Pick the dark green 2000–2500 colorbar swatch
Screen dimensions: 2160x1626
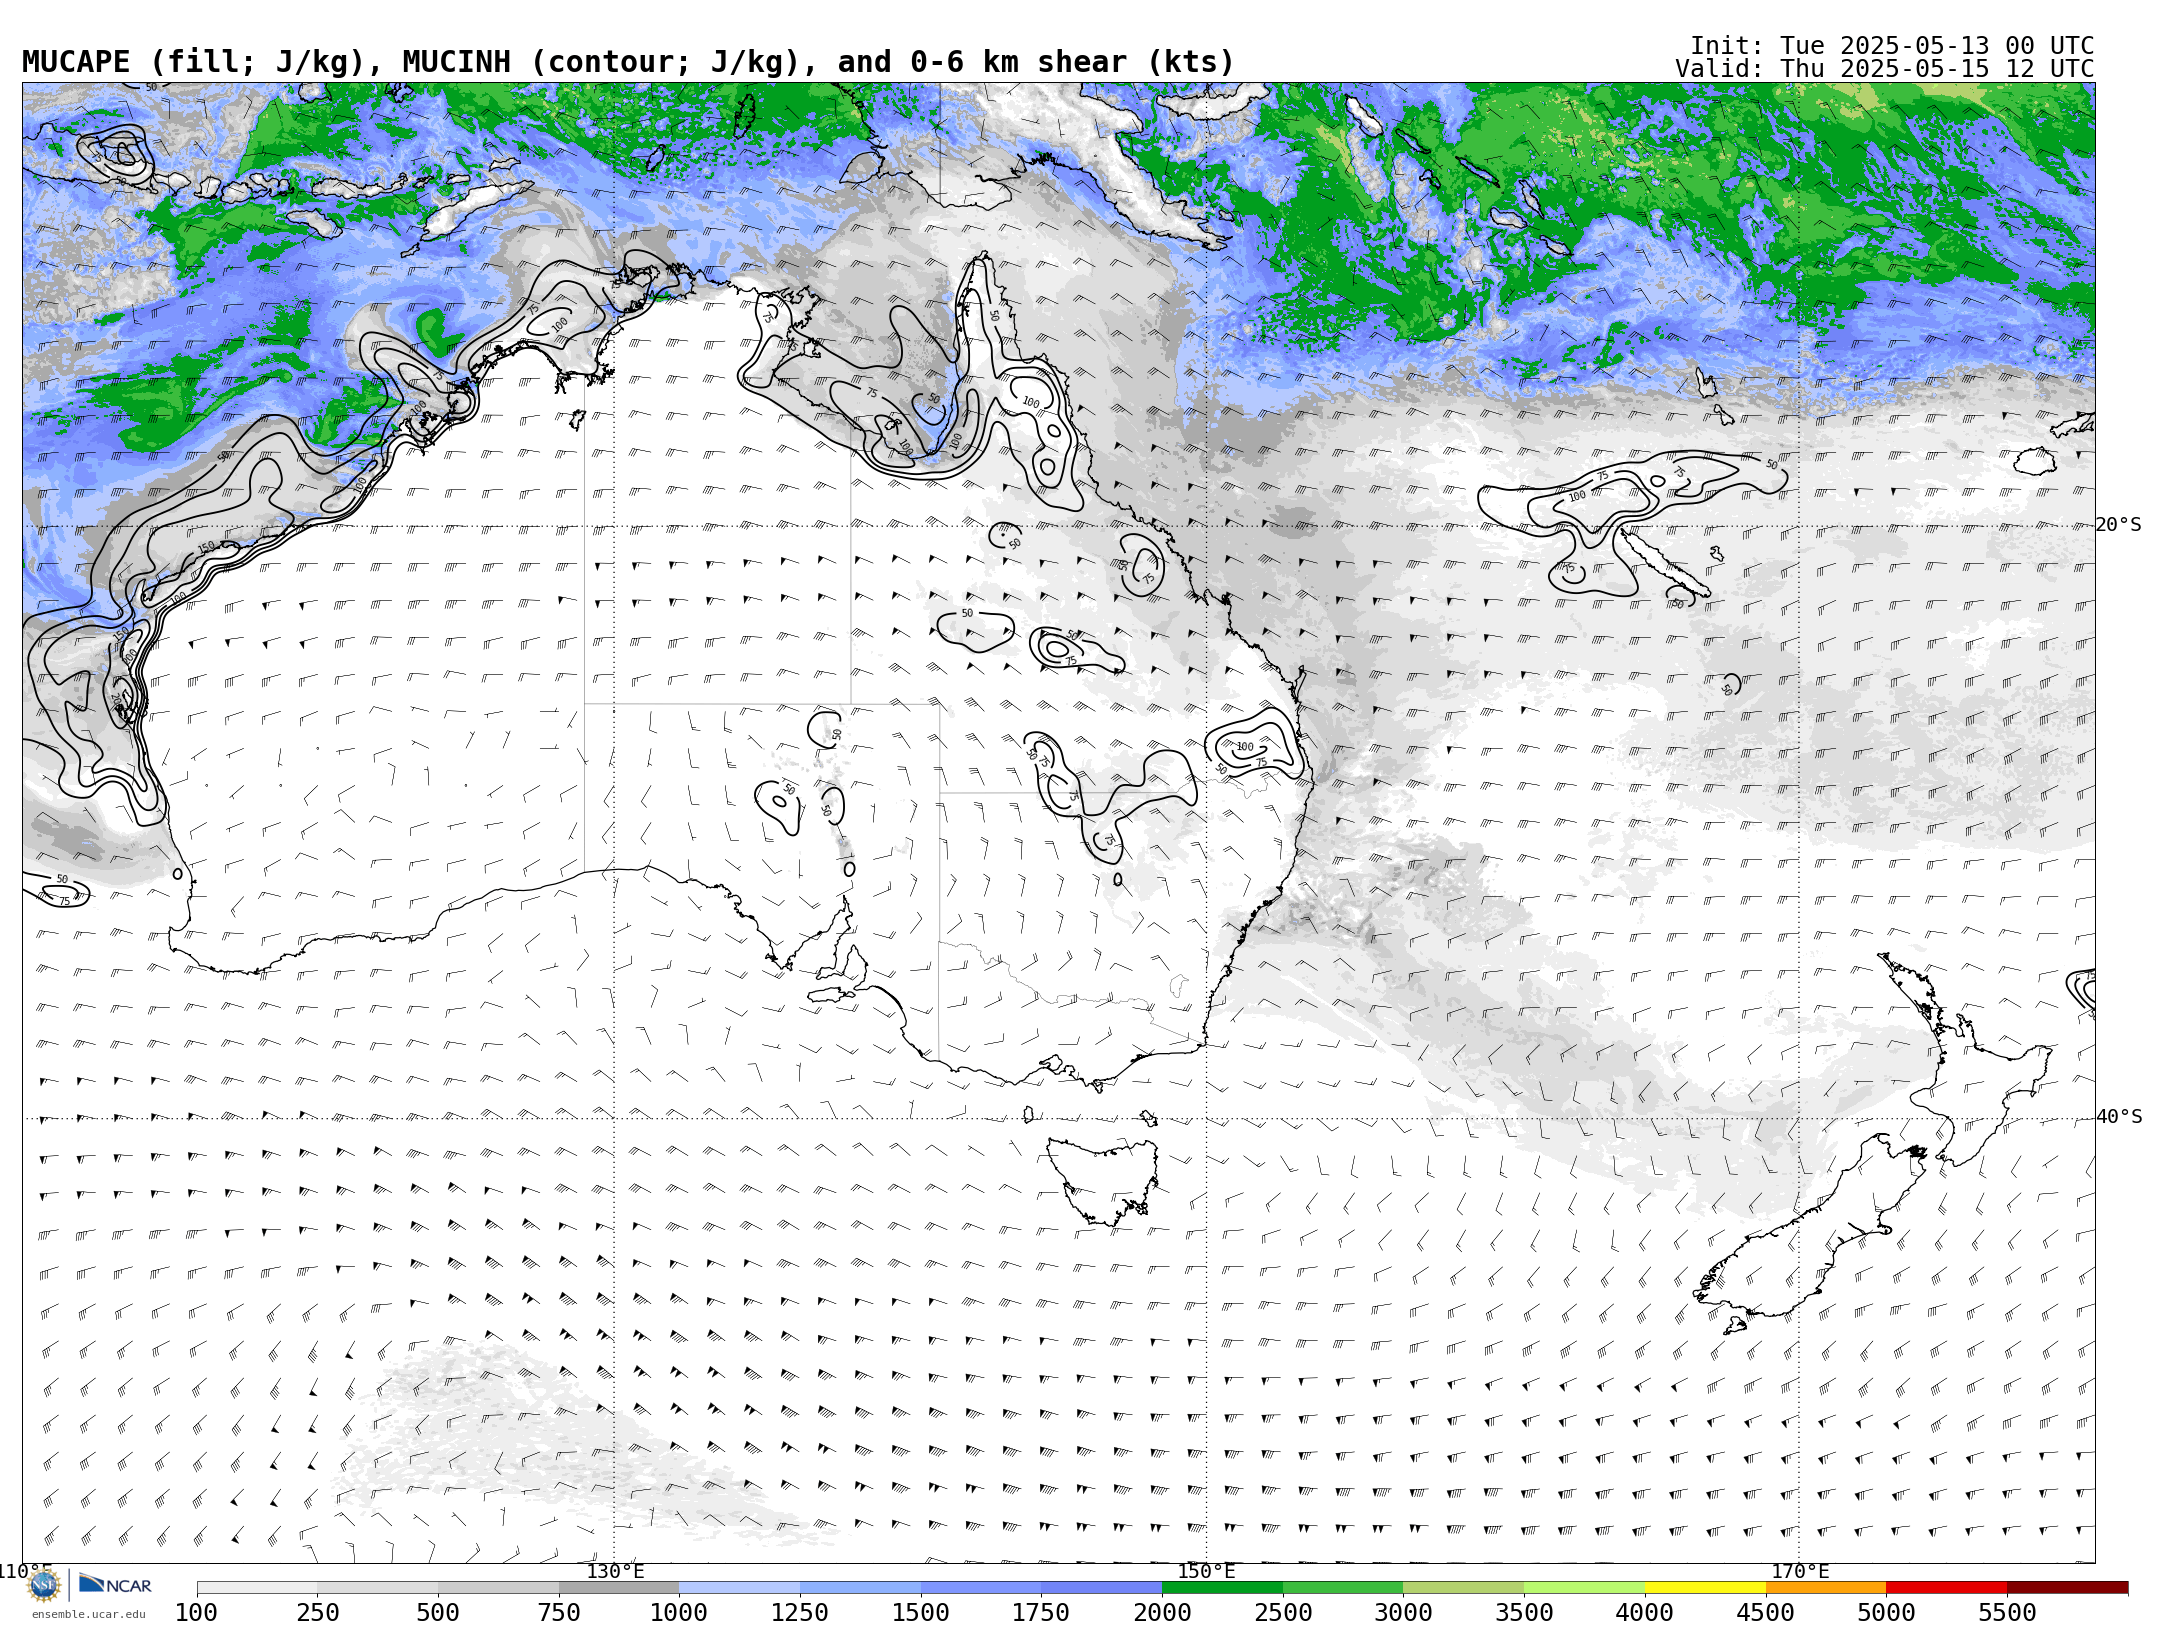[x=1222, y=1588]
